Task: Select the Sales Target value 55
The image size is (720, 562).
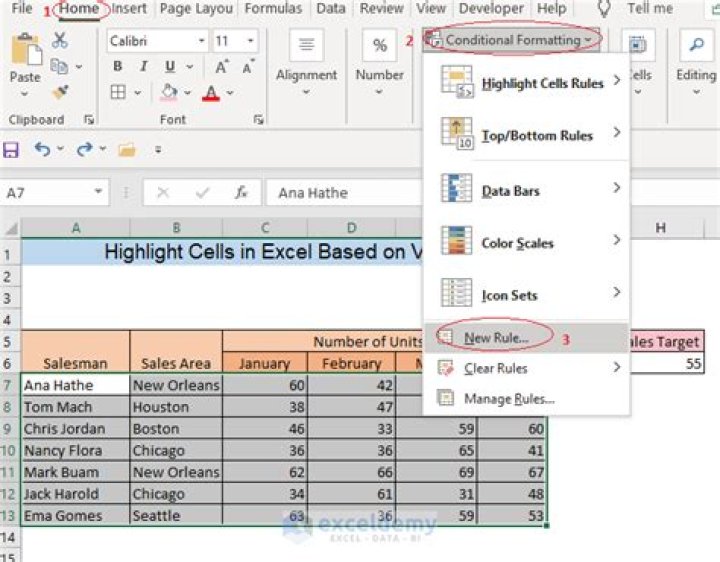Action: pos(667,364)
